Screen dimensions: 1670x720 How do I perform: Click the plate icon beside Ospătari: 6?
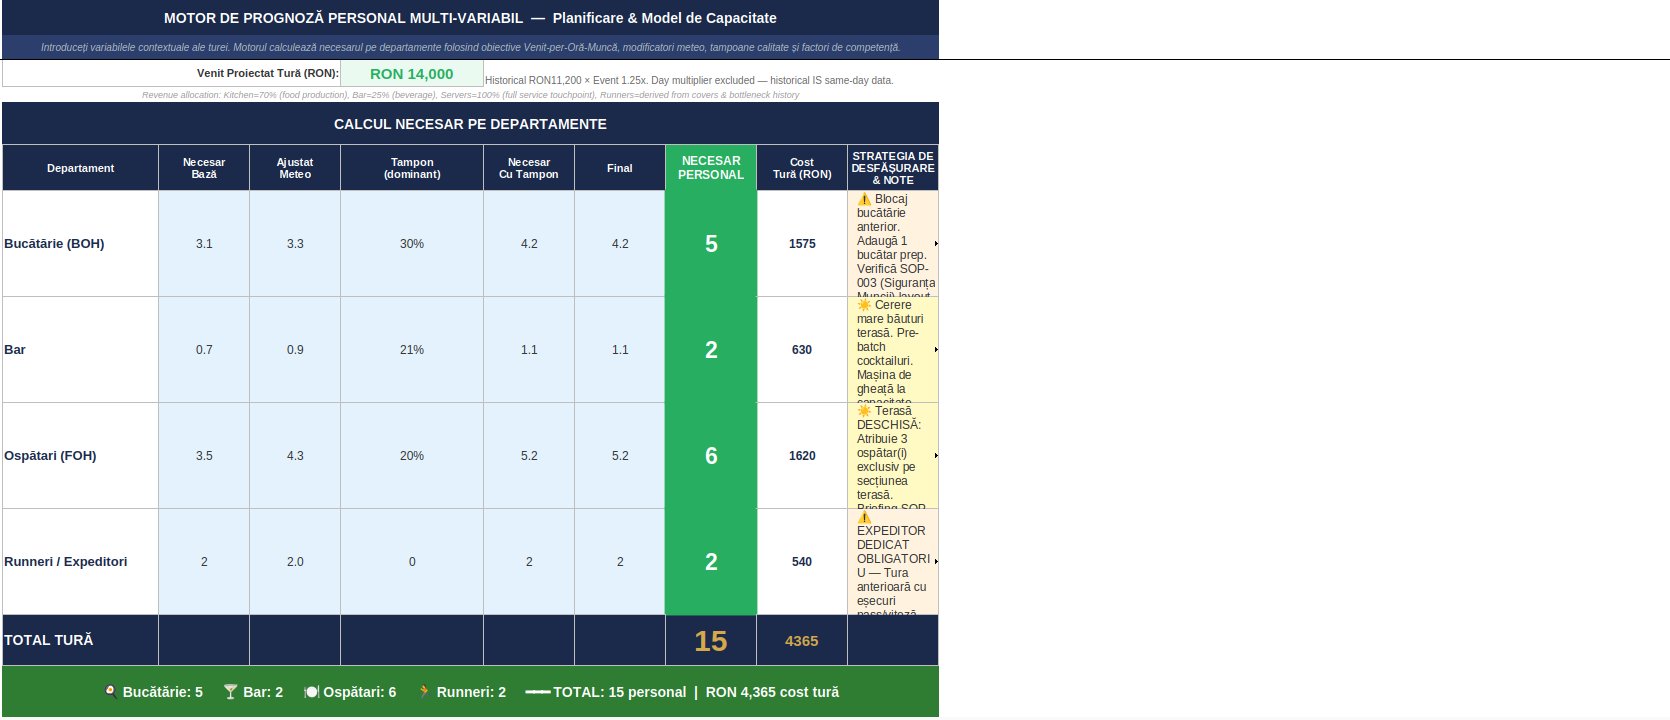pos(311,692)
